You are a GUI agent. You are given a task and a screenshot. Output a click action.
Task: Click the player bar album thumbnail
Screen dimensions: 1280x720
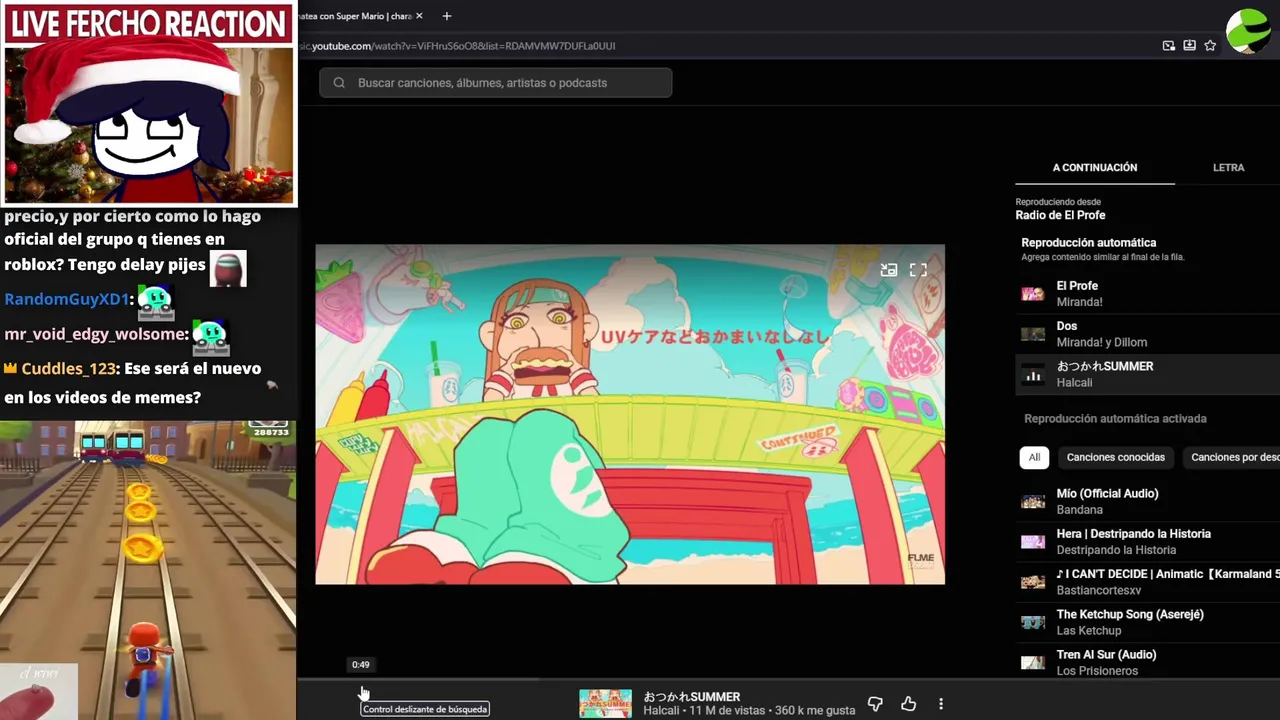click(605, 703)
